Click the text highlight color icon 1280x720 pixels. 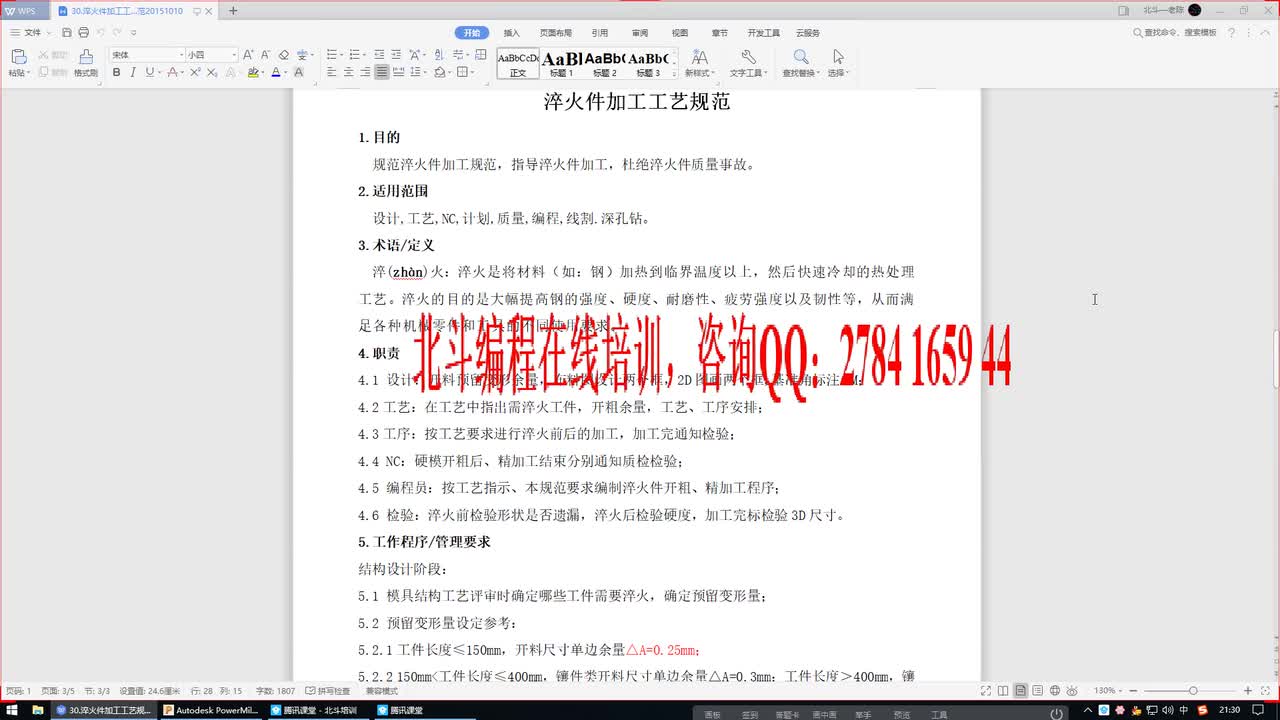tap(253, 72)
